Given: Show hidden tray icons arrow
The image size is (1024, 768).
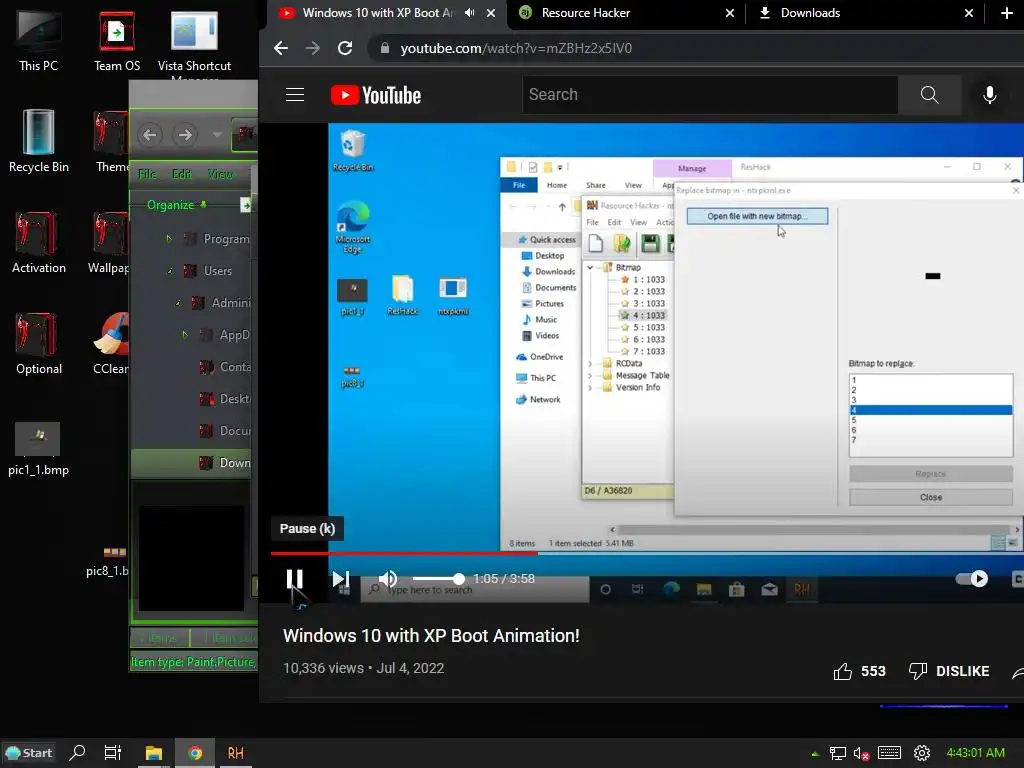Looking at the screenshot, I should pos(815,754).
